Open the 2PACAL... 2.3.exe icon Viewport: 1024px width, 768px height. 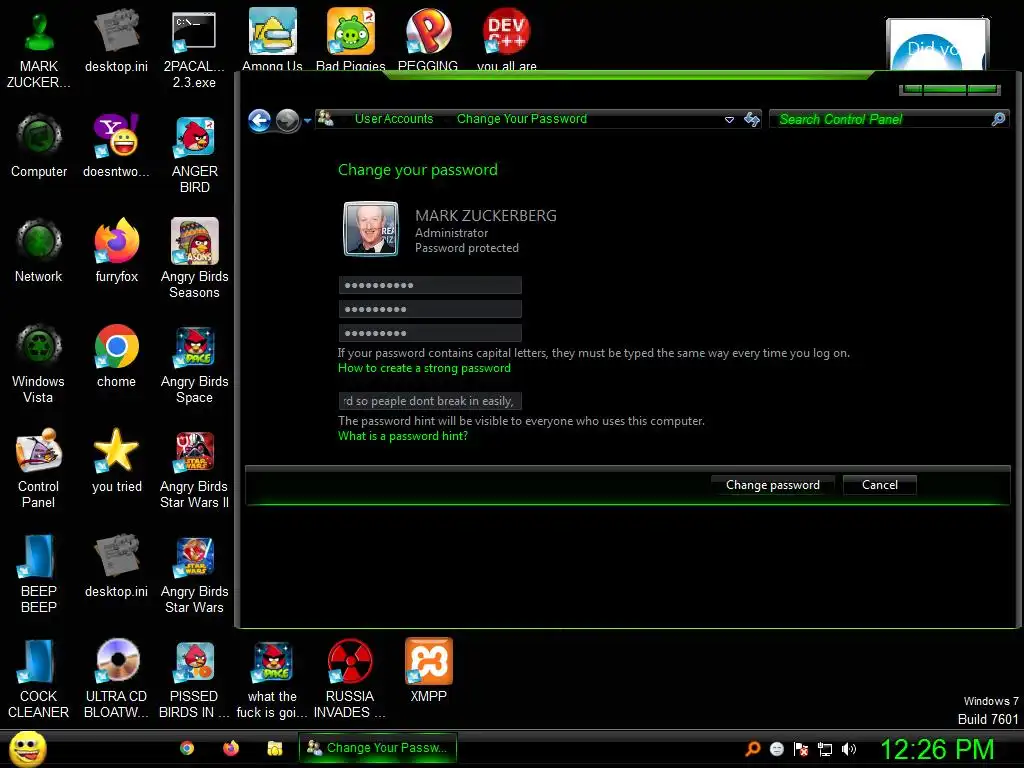click(194, 49)
